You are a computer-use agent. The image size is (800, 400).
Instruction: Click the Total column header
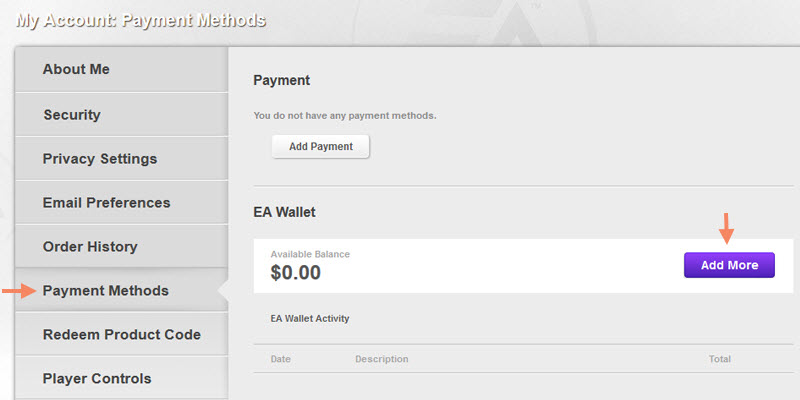[x=719, y=359]
